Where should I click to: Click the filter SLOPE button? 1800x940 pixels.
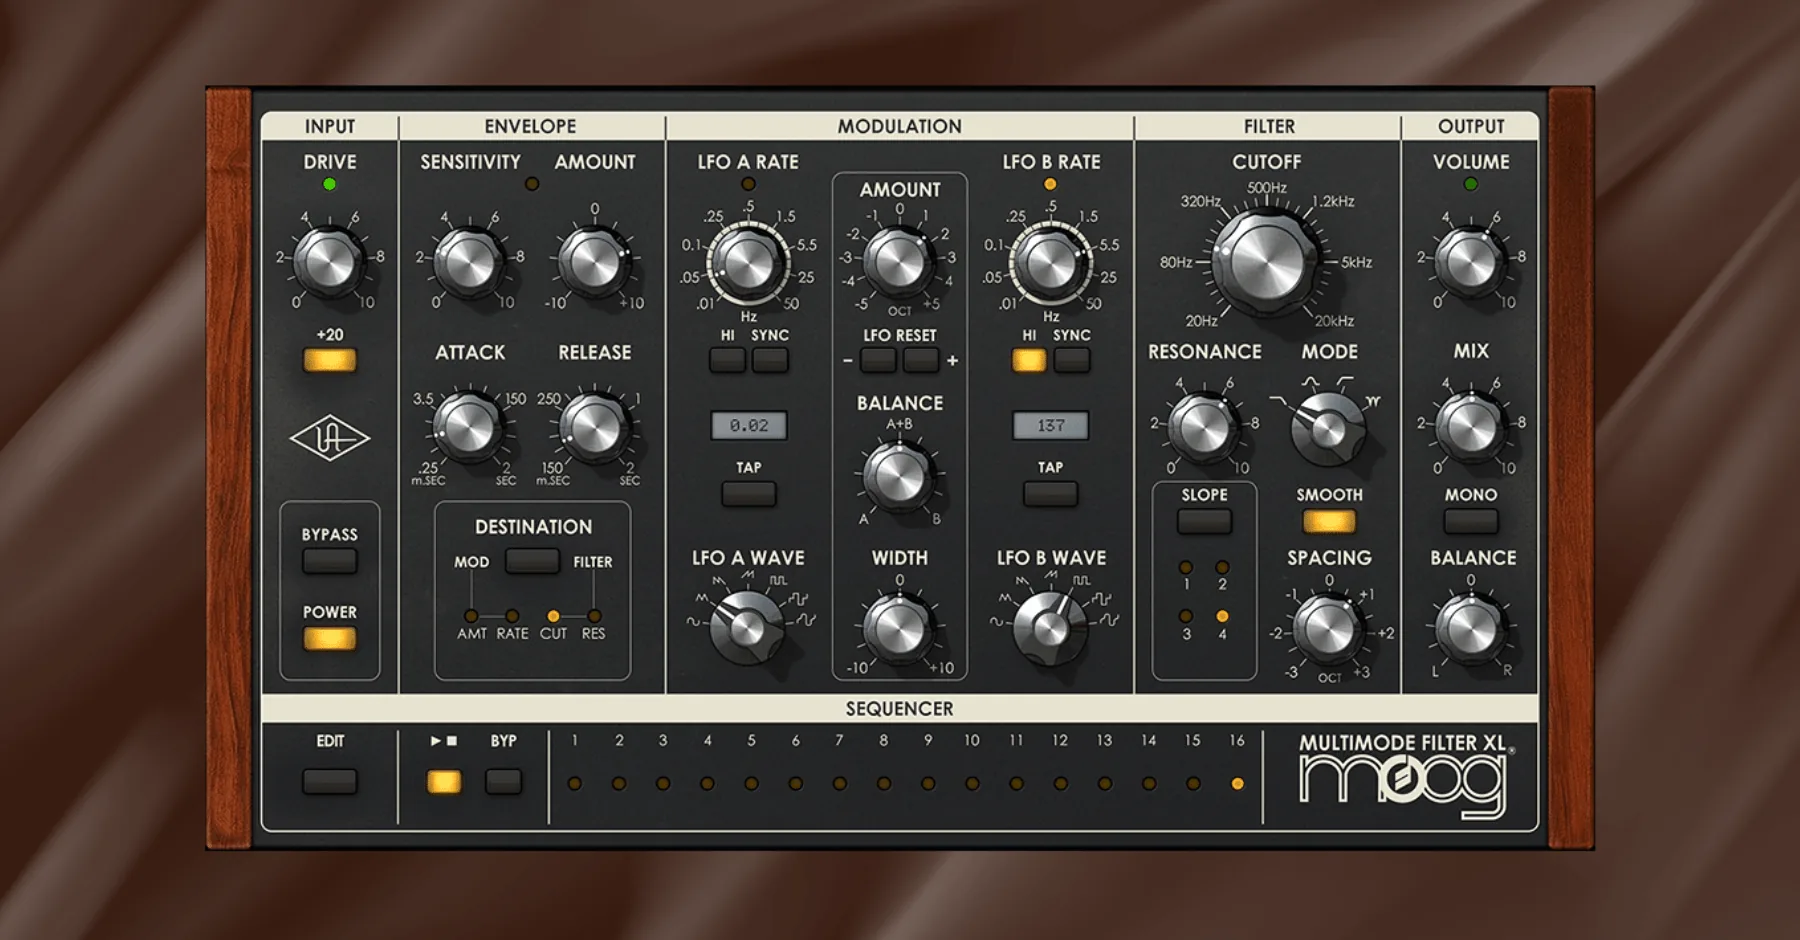pyautogui.click(x=1204, y=521)
